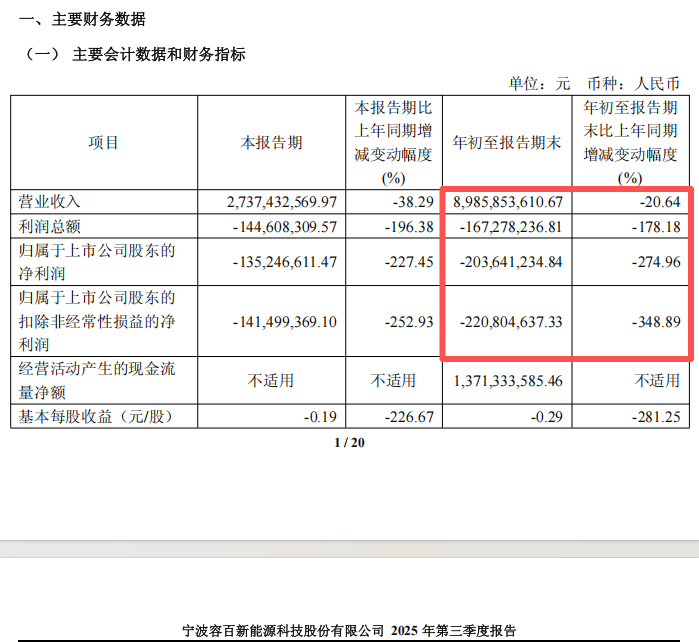Select the 利润总额 row label

49,226
